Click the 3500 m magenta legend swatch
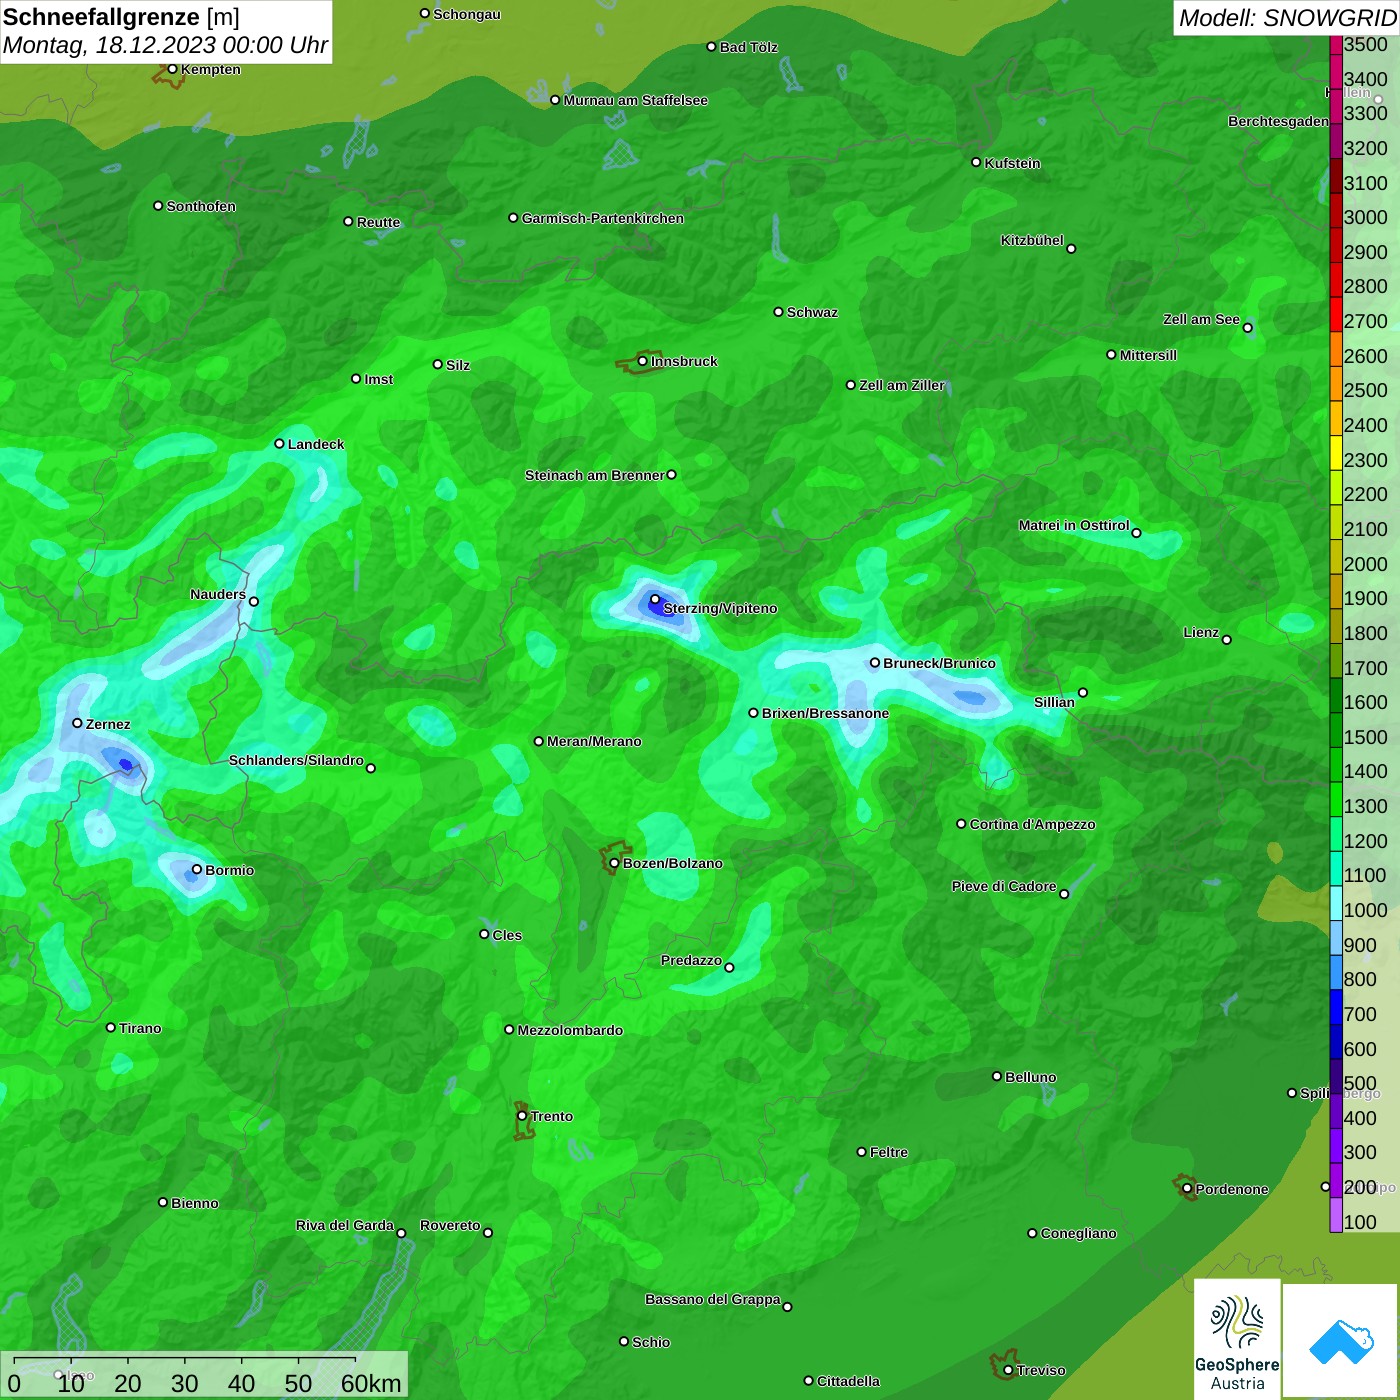This screenshot has width=1400, height=1400. (1336, 45)
